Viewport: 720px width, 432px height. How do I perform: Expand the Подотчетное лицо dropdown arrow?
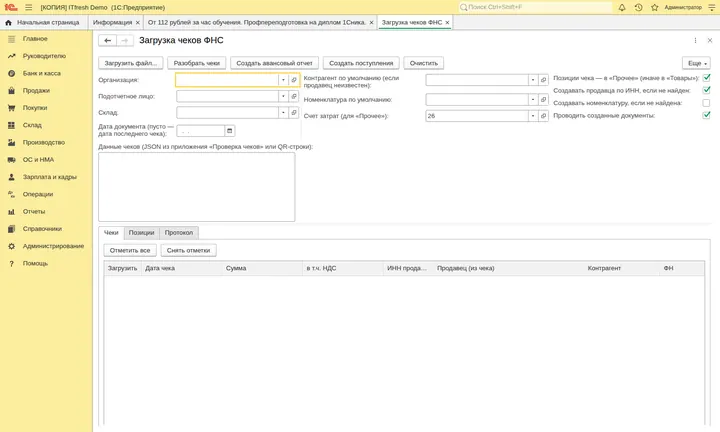point(283,96)
